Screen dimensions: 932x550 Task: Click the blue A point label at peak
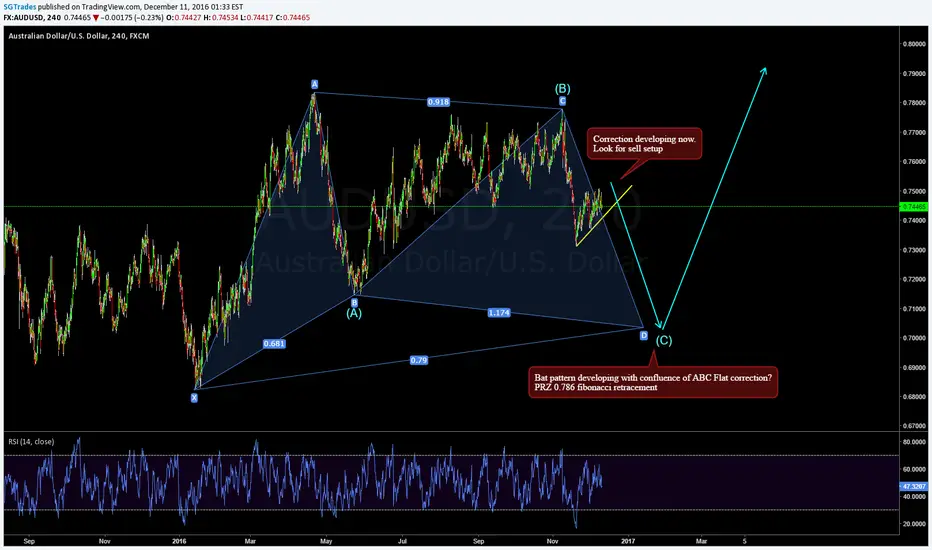tap(314, 84)
